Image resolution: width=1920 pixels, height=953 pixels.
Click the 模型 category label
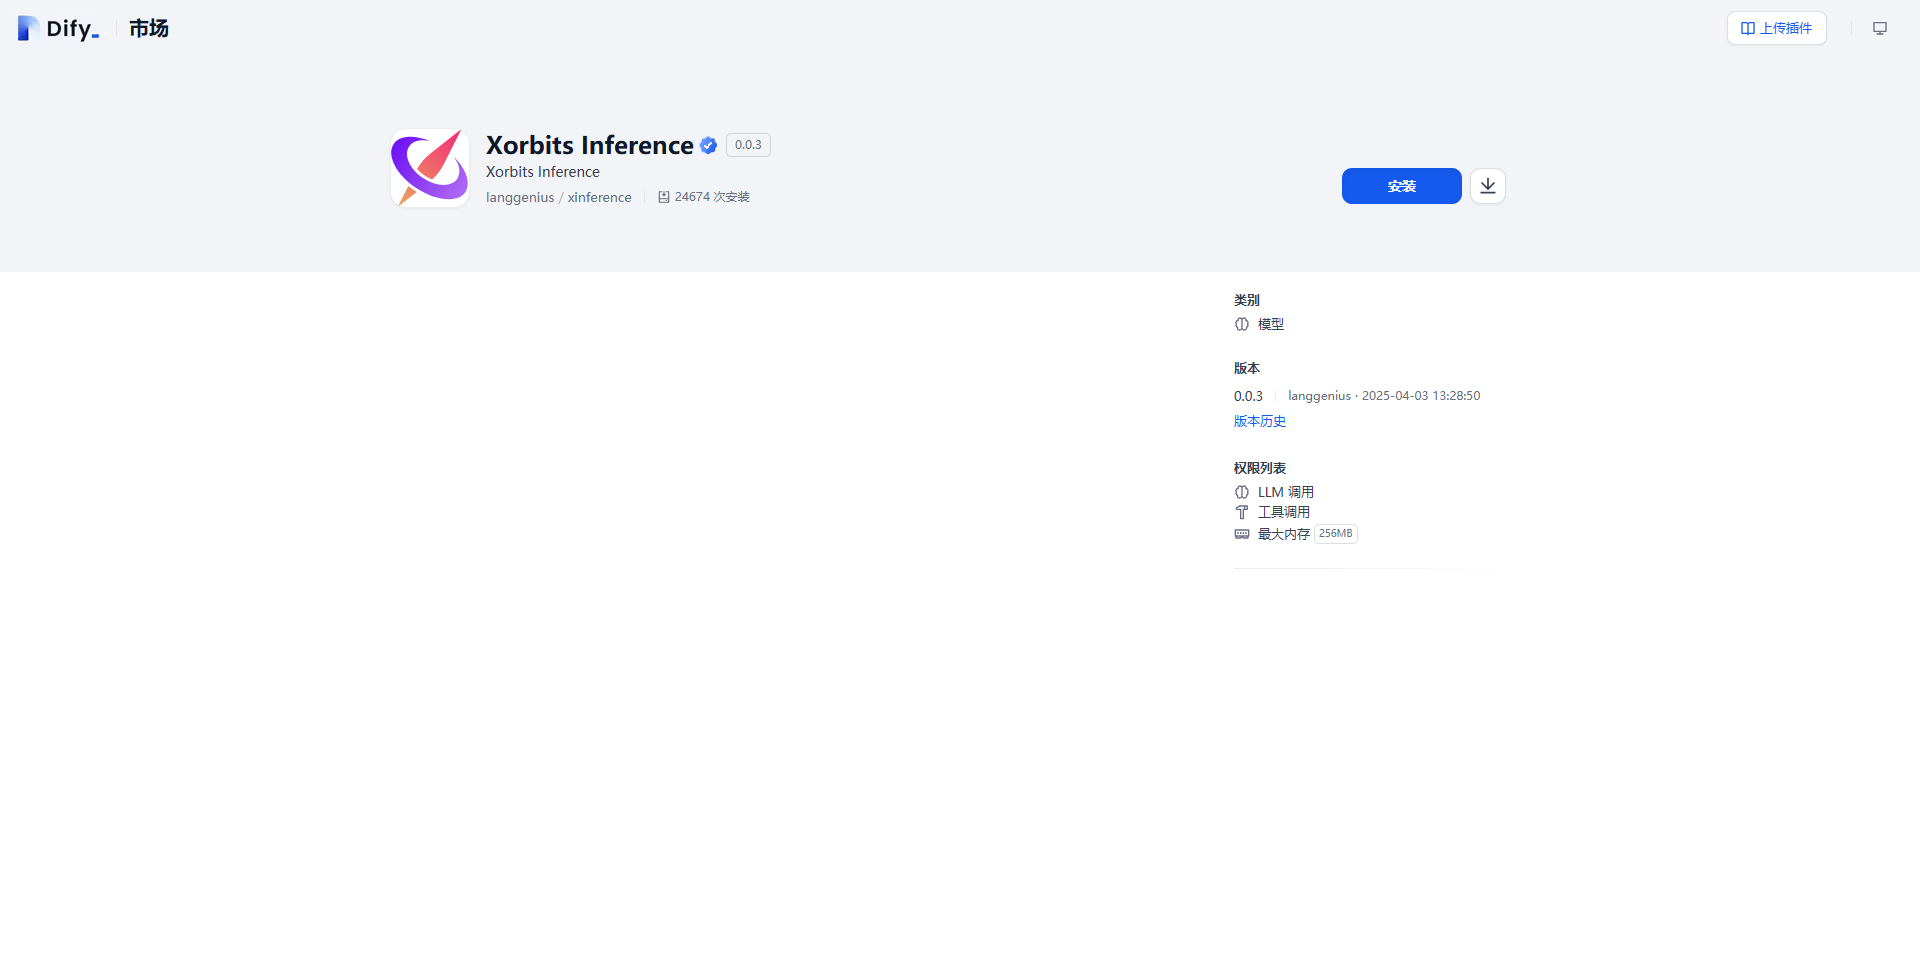1270,324
